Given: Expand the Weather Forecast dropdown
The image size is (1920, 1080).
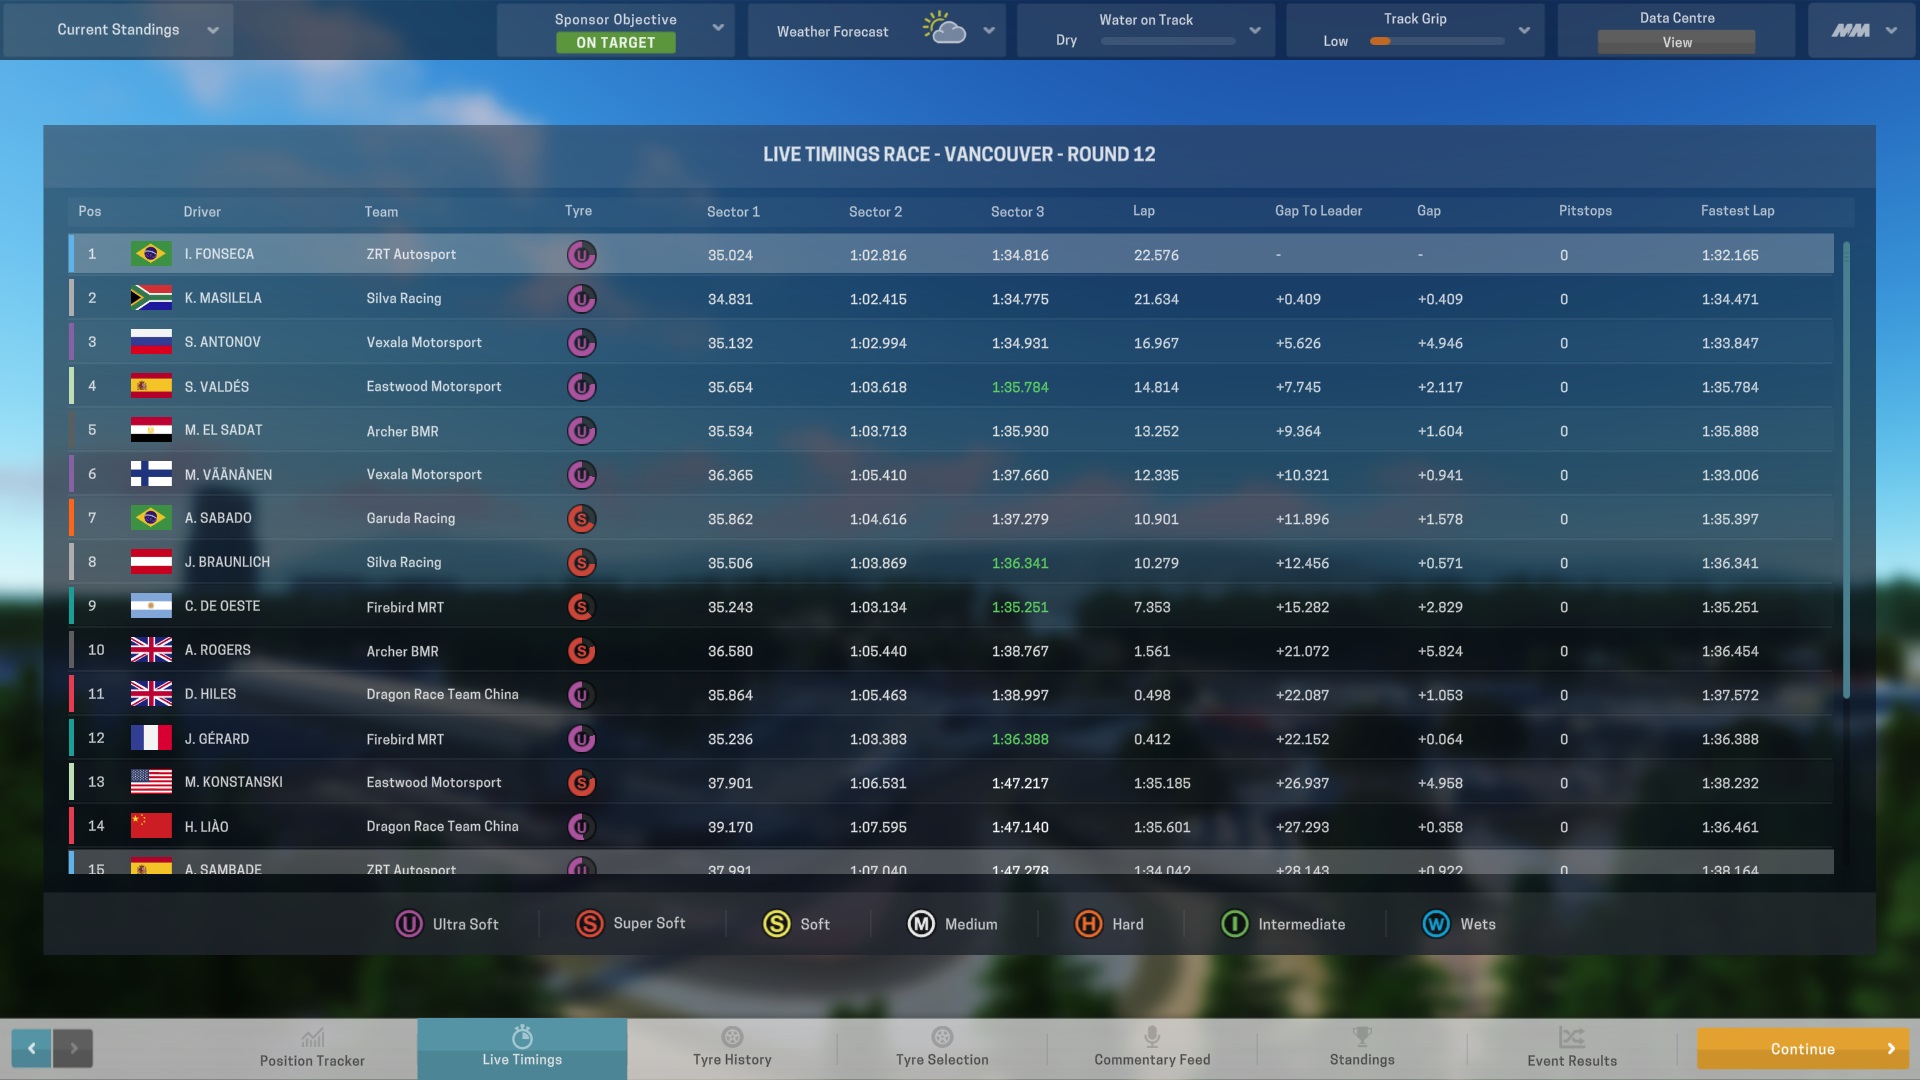Looking at the screenshot, I should [988, 31].
